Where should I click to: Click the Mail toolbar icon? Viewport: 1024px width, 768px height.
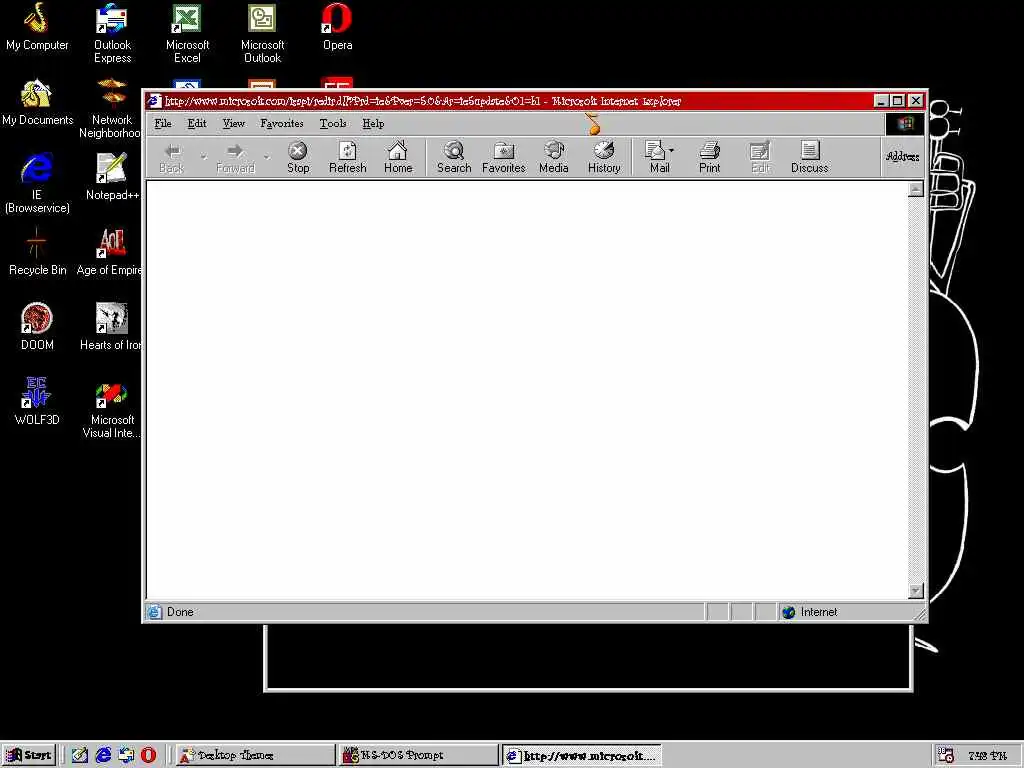pyautogui.click(x=656, y=158)
